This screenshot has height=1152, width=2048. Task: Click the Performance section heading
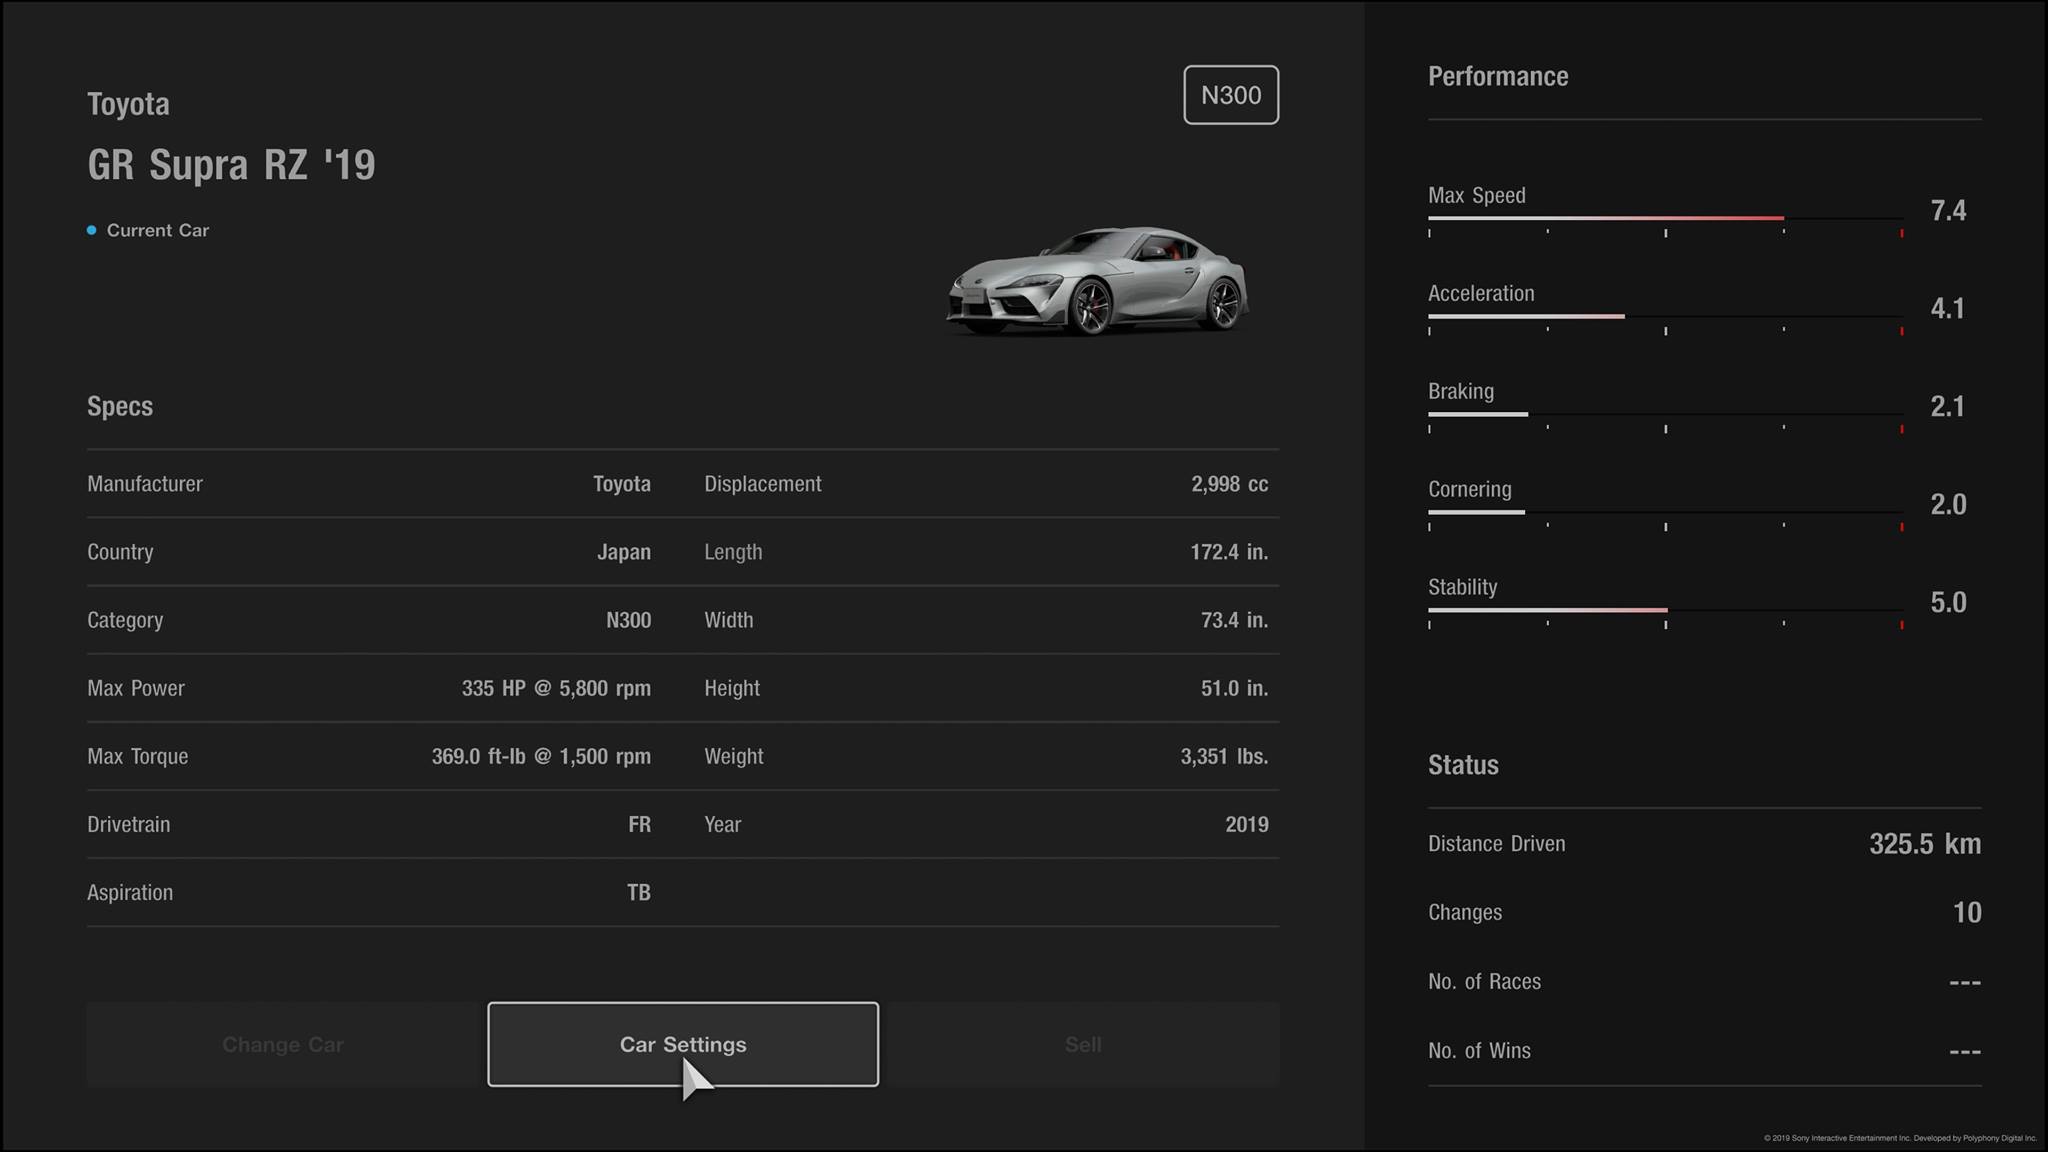tap(1497, 77)
